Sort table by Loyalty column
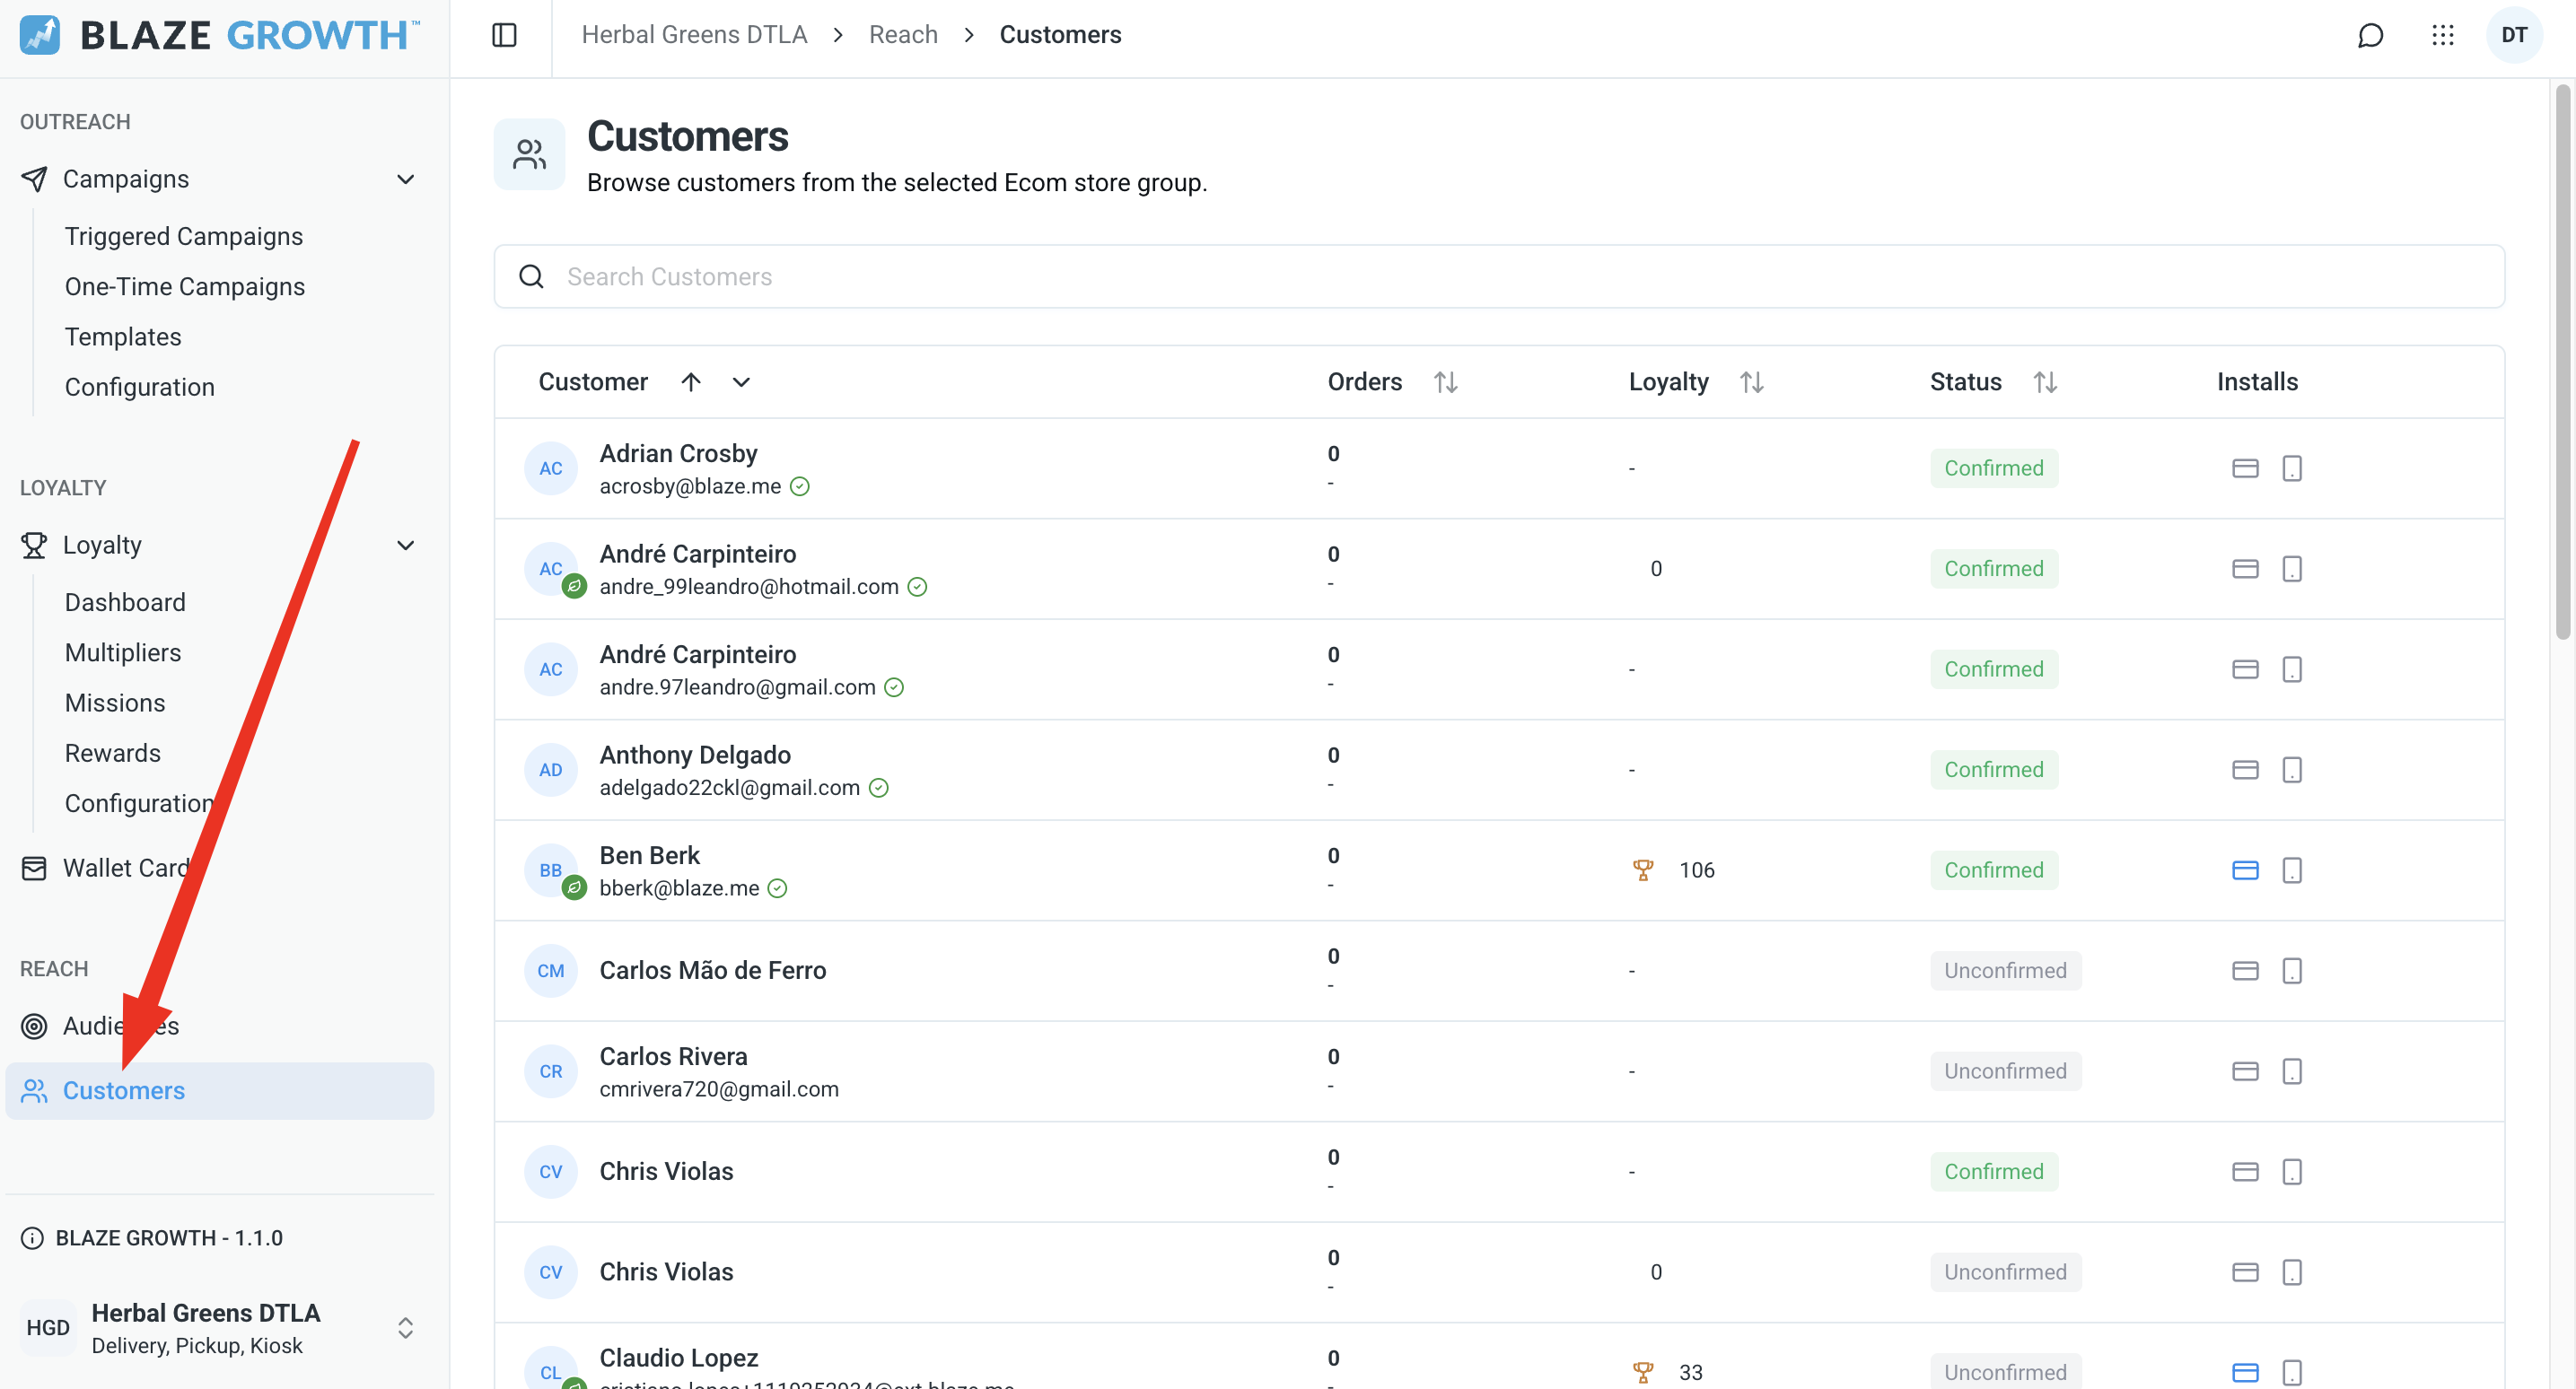The image size is (2576, 1389). point(1751,382)
